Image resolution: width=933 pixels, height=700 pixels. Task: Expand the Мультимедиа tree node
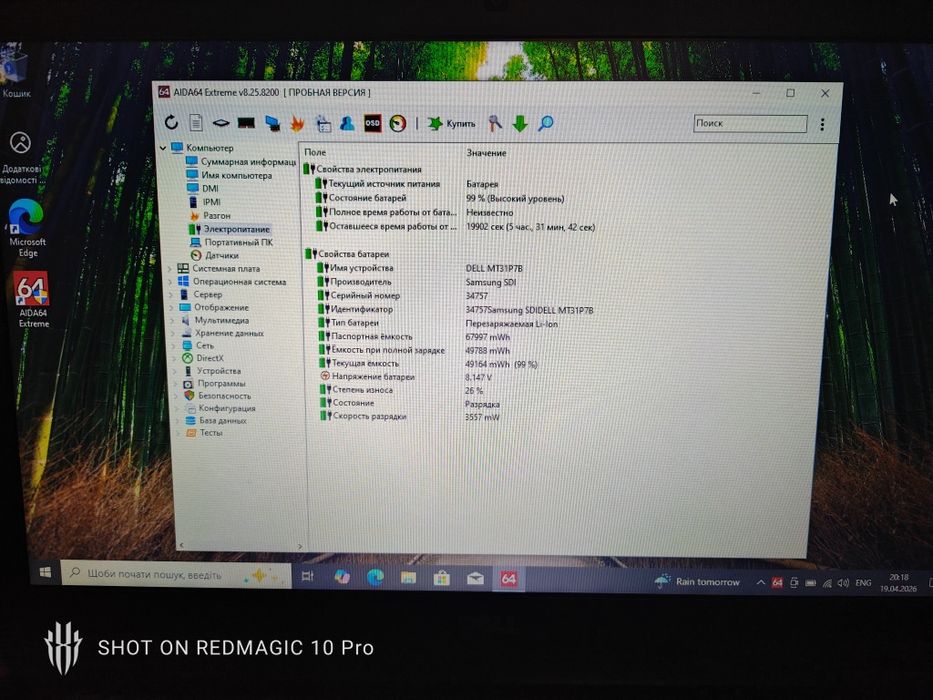(173, 321)
